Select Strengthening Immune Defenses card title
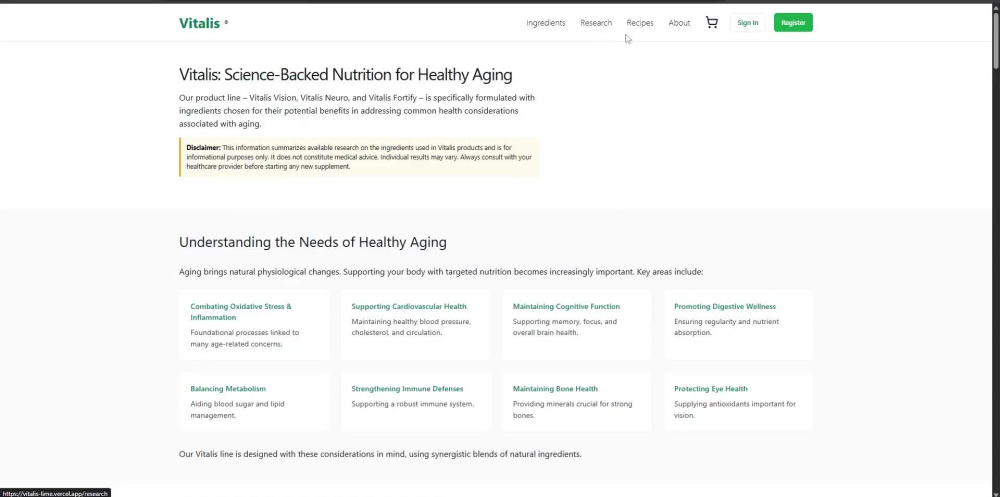1000x497 pixels. click(x=408, y=389)
